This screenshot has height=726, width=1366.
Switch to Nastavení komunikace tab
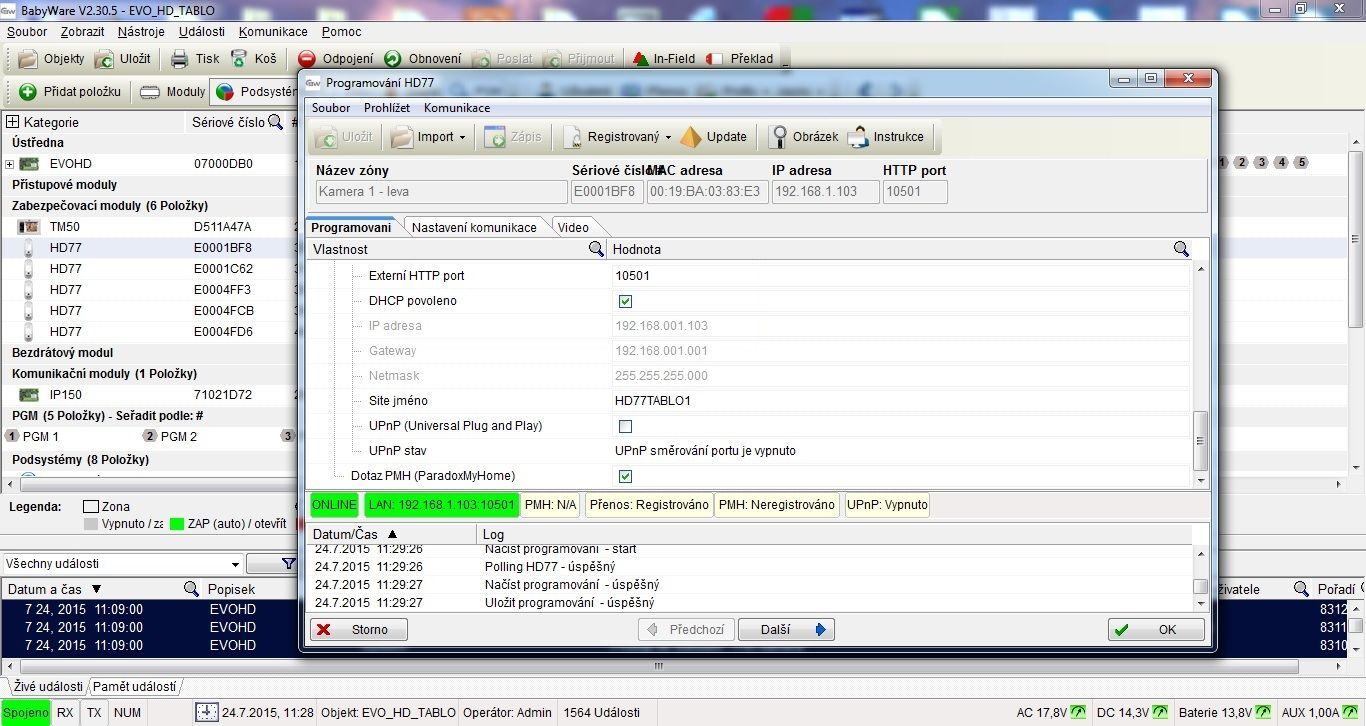pyautogui.click(x=474, y=227)
